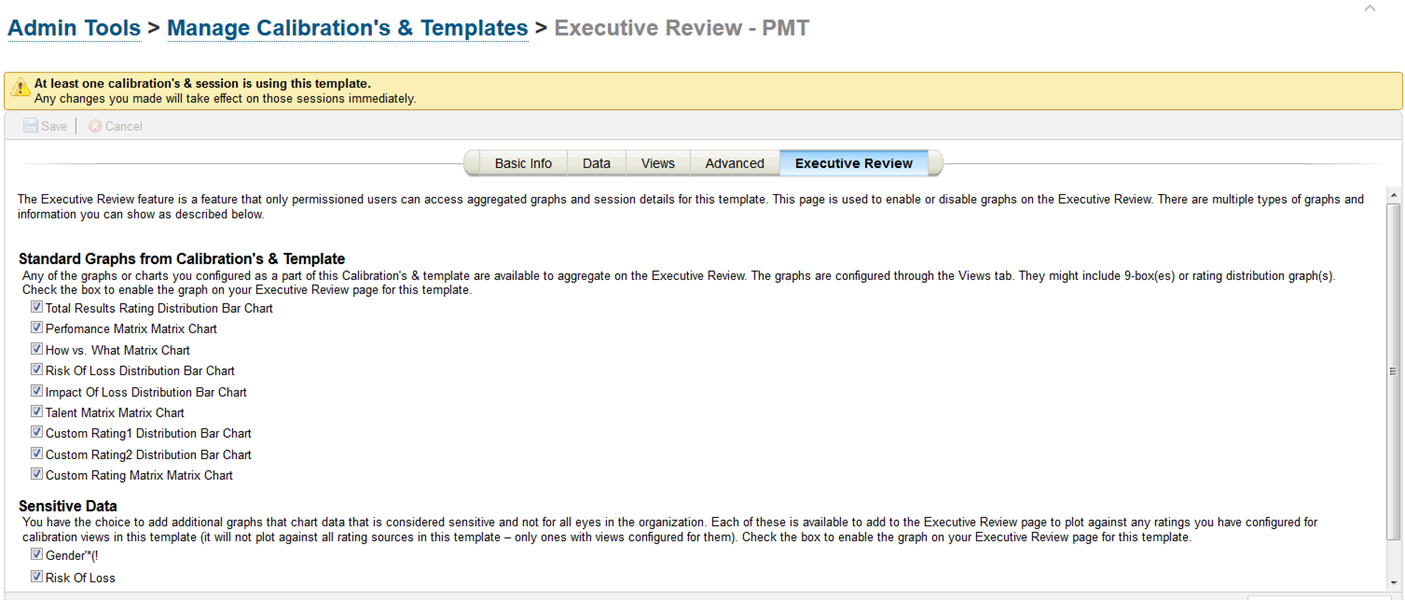Click the Cancel red circle icon
The width and height of the screenshot is (1405, 600).
point(95,126)
